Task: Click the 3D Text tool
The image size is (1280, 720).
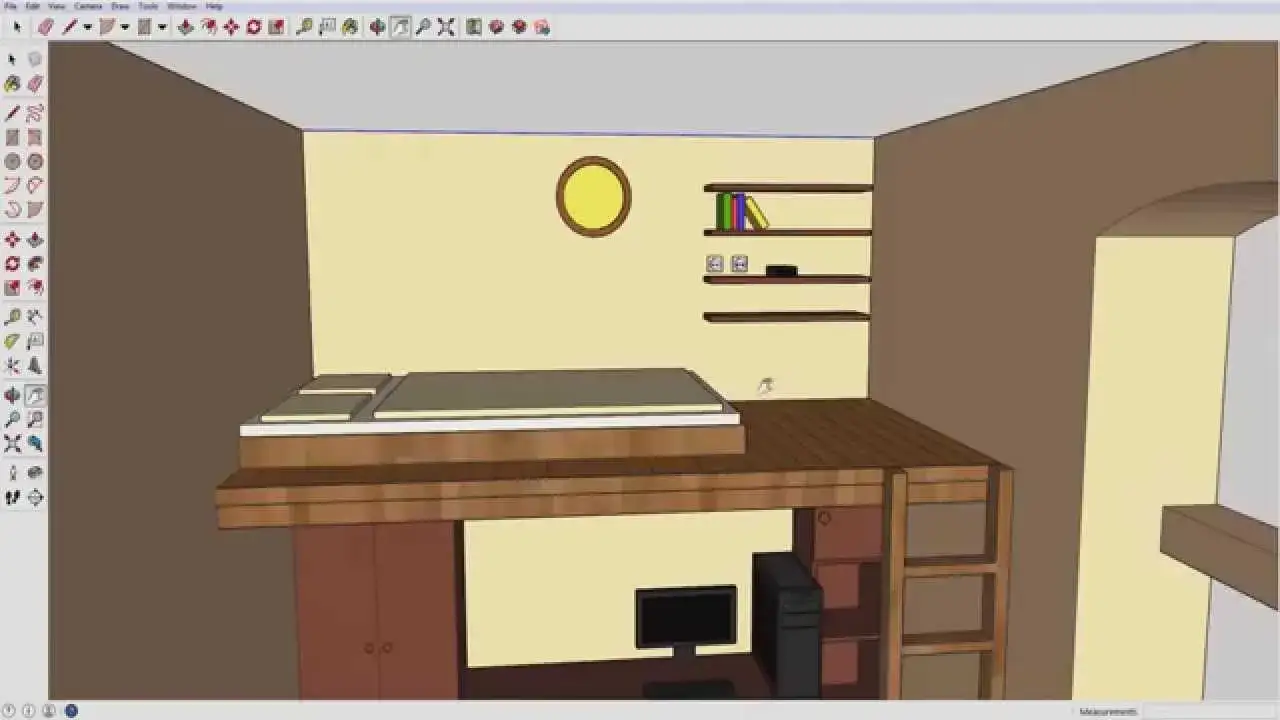Action: click(35, 366)
